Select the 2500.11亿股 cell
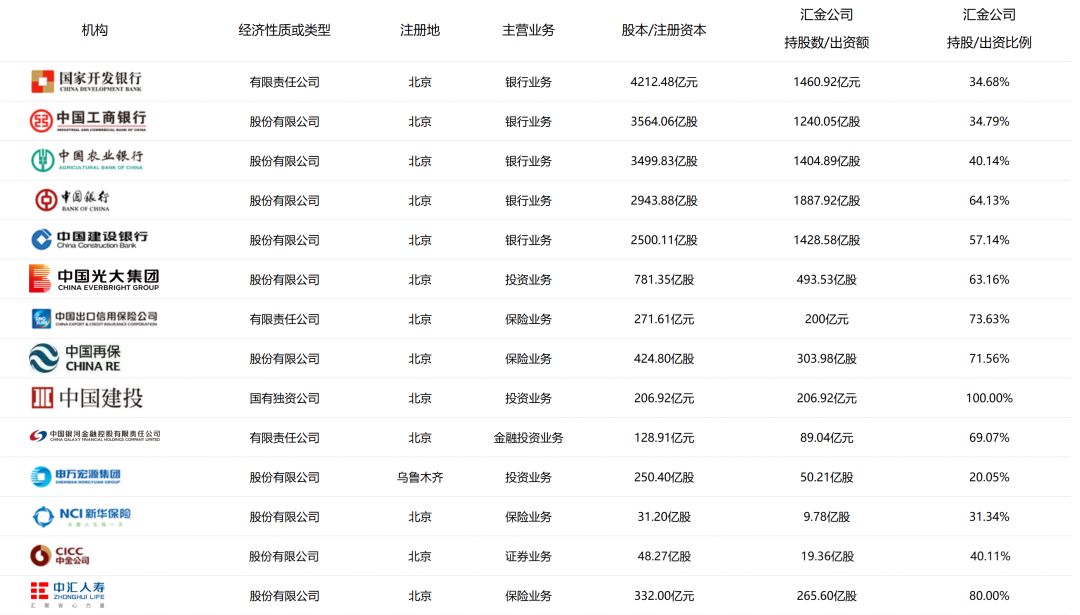This screenshot has height=615, width=1080. point(664,240)
